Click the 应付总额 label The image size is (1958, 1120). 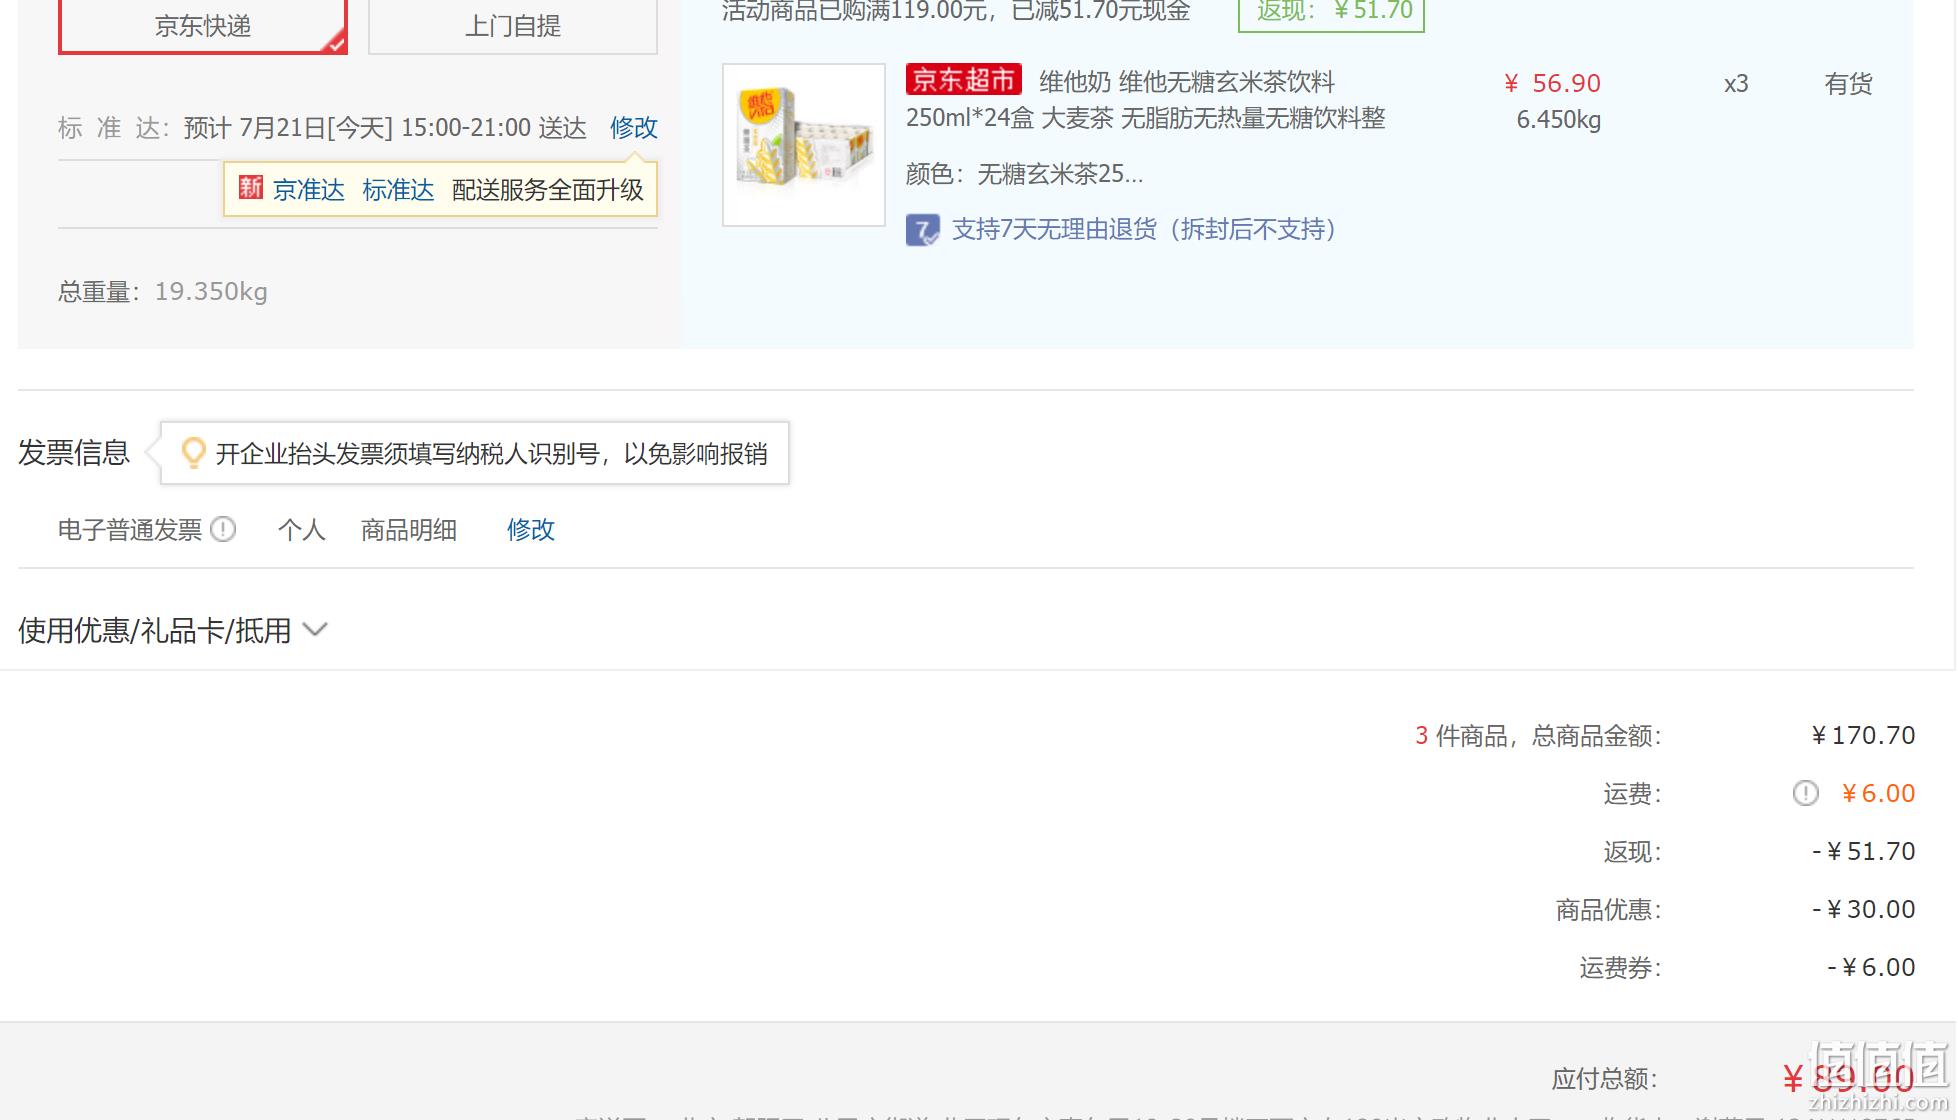coord(1605,1079)
